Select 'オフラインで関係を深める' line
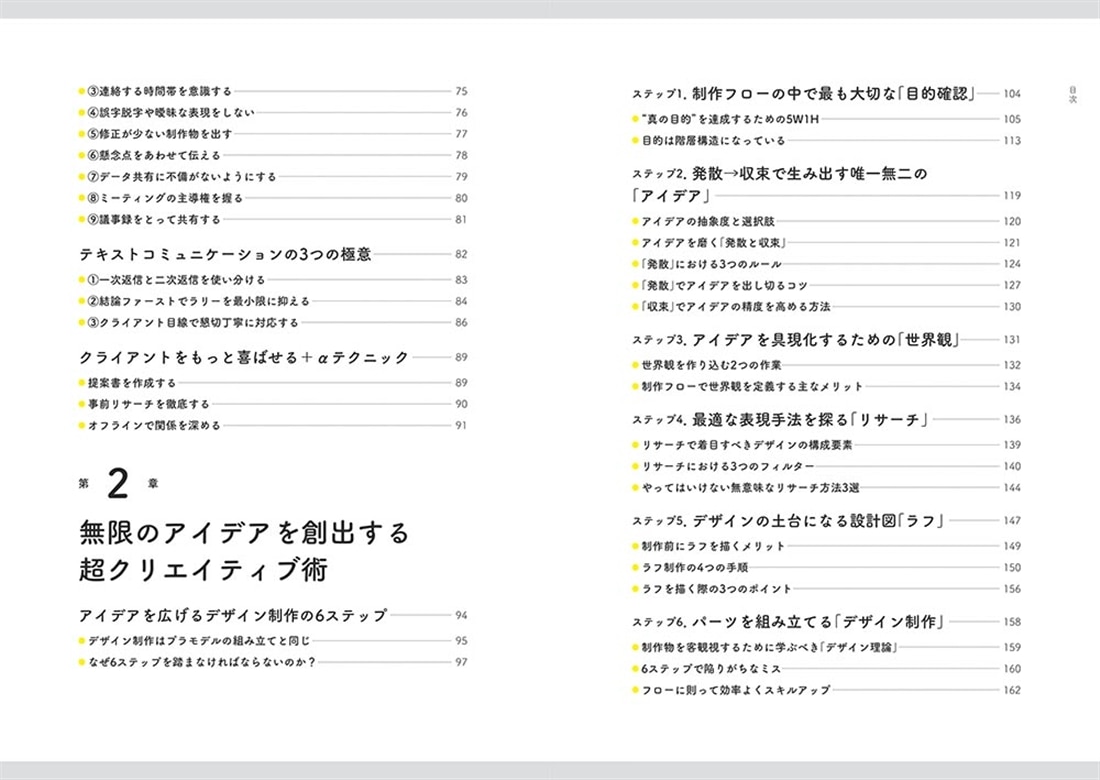The image size is (1100, 780). 154,425
